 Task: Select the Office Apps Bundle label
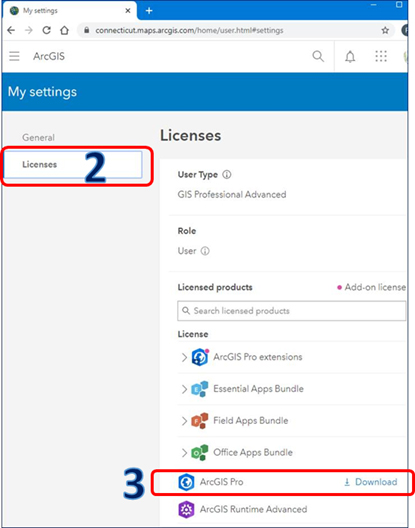[x=253, y=452]
